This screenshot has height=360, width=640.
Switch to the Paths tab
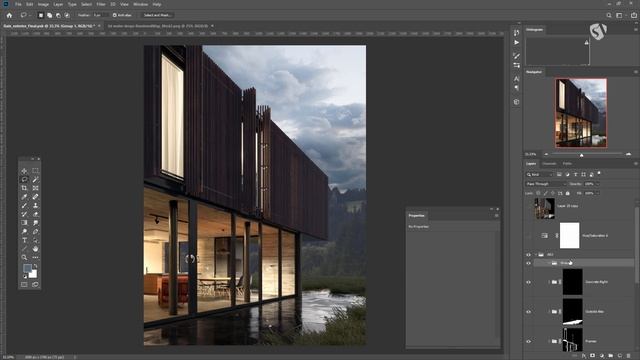(x=567, y=164)
